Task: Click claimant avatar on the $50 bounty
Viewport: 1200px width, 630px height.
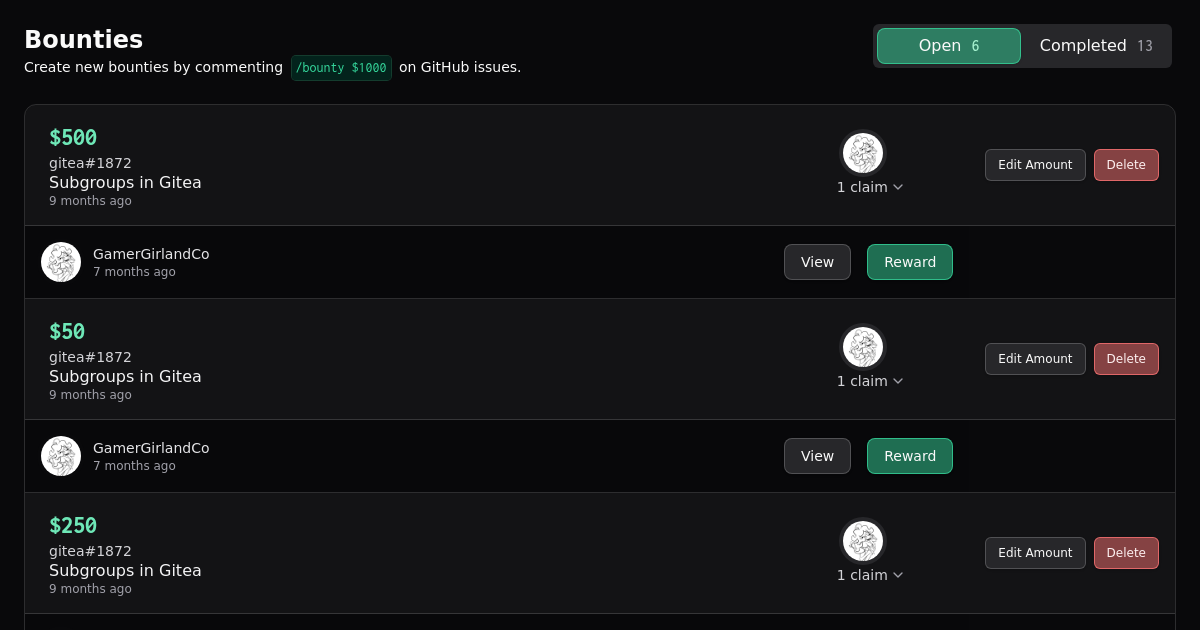Action: click(862, 347)
